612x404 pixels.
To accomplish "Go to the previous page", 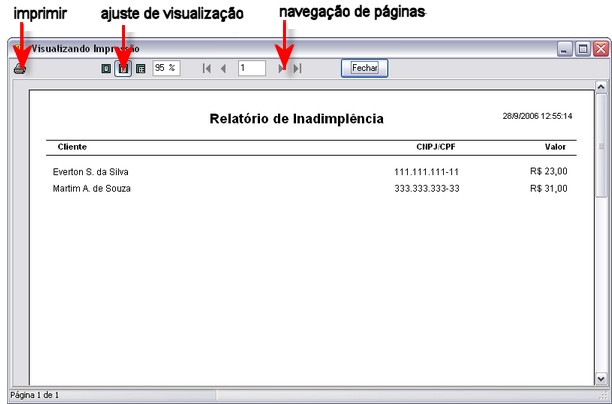I will click(224, 69).
